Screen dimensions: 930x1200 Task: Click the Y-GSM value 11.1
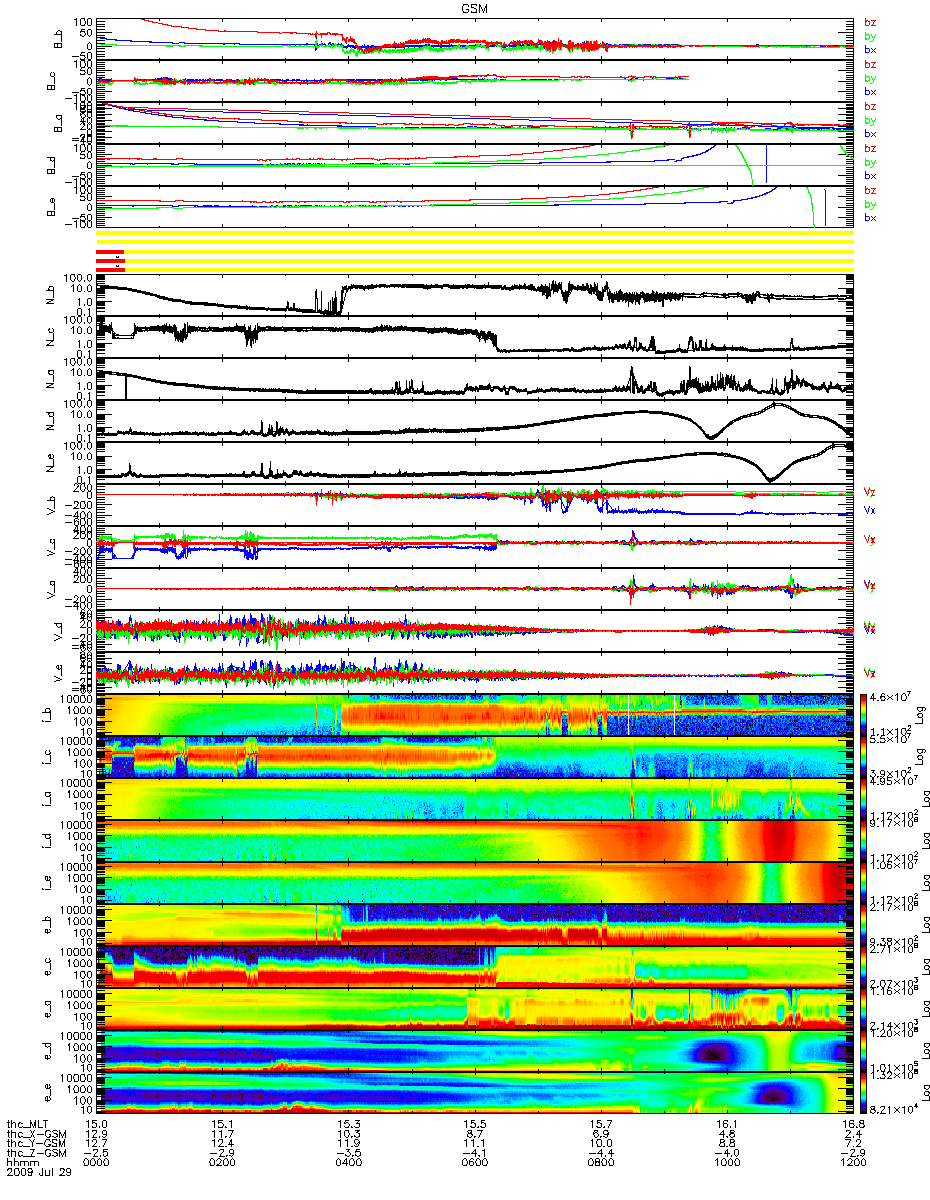pyautogui.click(x=474, y=1144)
